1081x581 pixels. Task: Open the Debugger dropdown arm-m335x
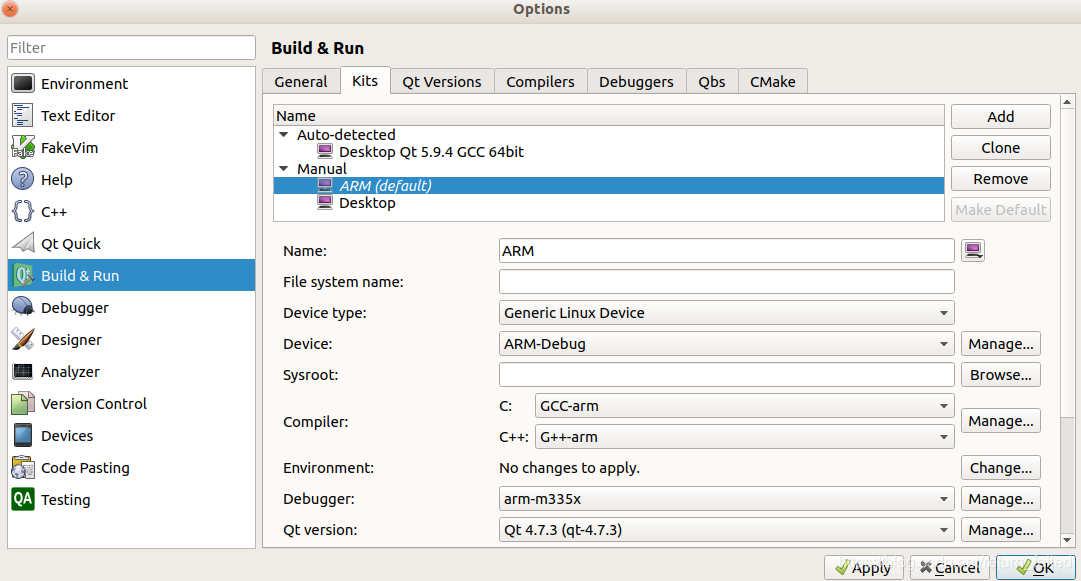coord(727,499)
